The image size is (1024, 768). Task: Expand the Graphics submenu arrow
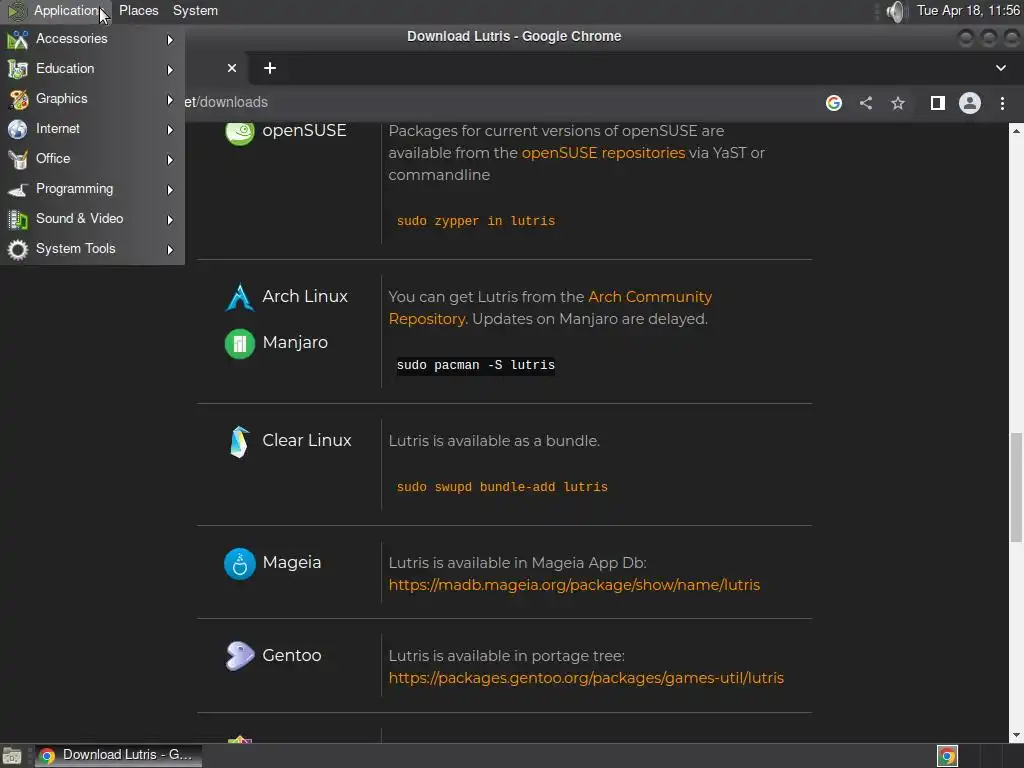[x=170, y=100]
